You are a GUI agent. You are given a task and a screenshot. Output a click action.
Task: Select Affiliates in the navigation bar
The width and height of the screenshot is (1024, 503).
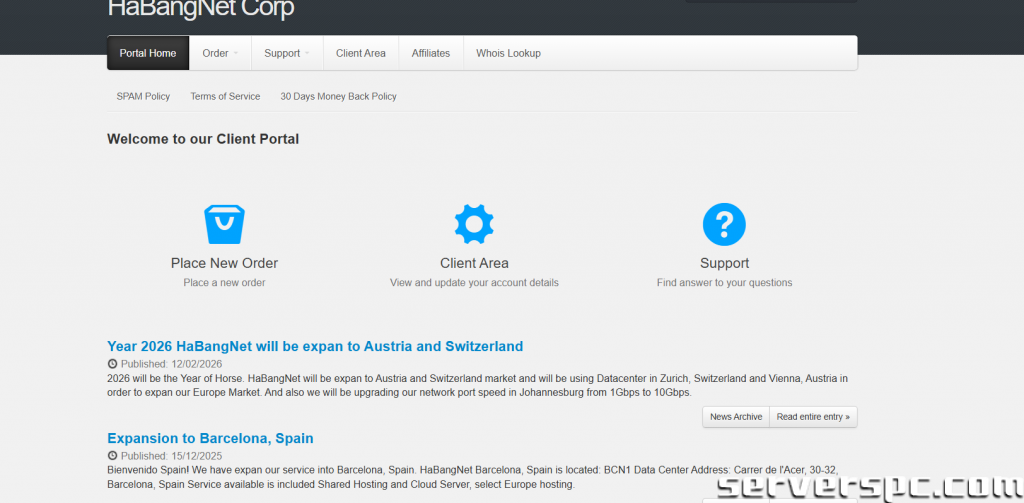tap(431, 53)
